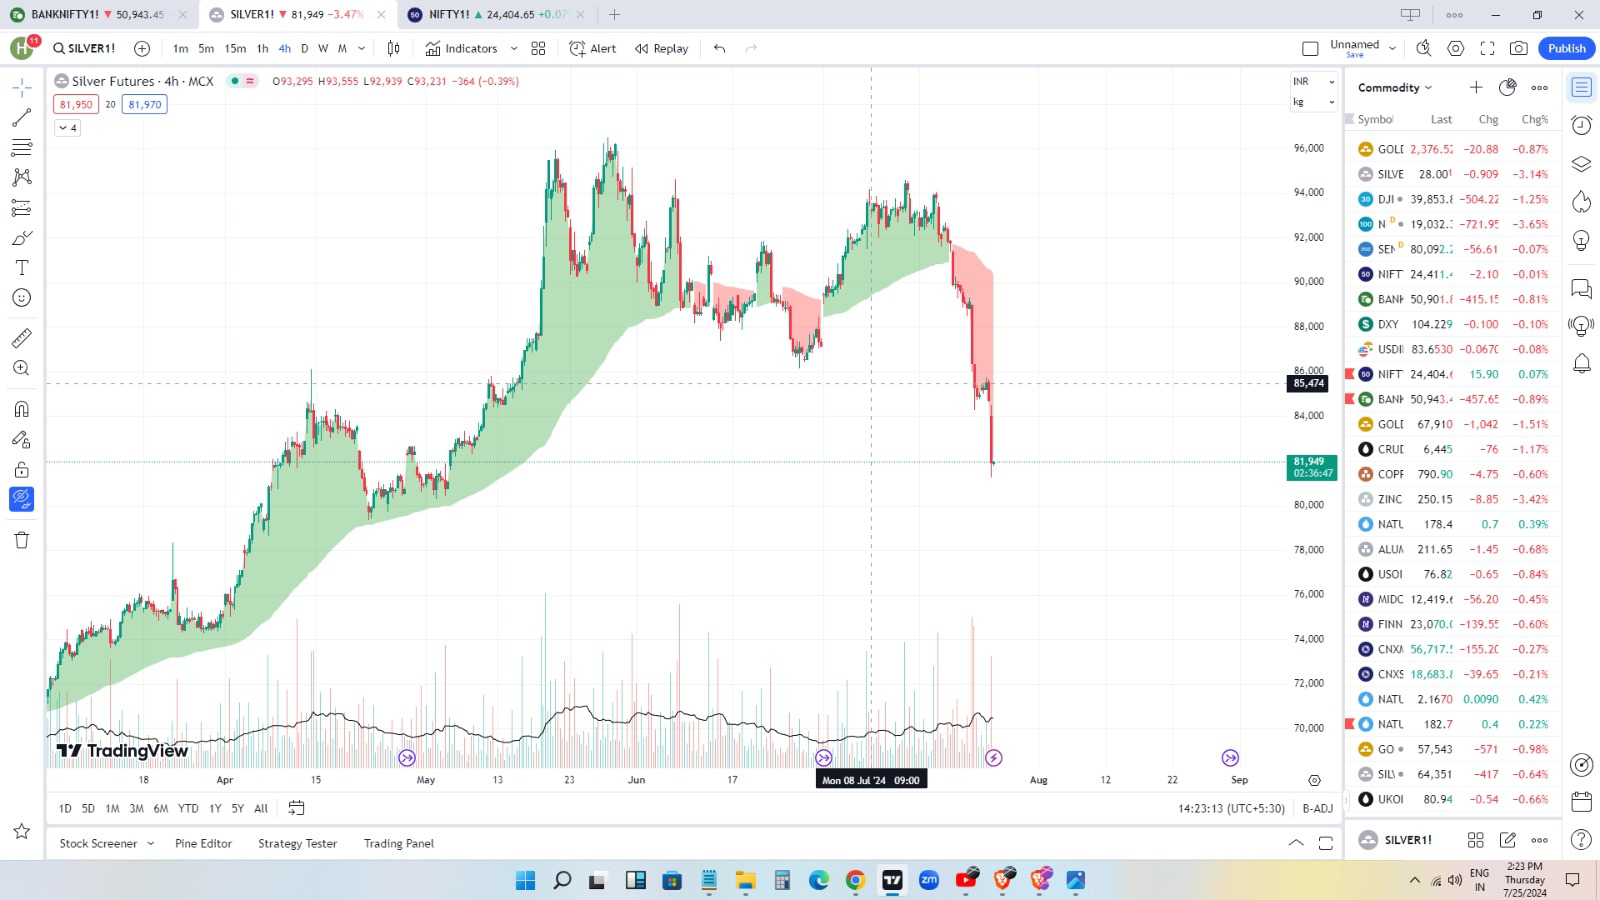Add a symbol to Commodity watchlist
1600x900 pixels.
coord(1476,87)
